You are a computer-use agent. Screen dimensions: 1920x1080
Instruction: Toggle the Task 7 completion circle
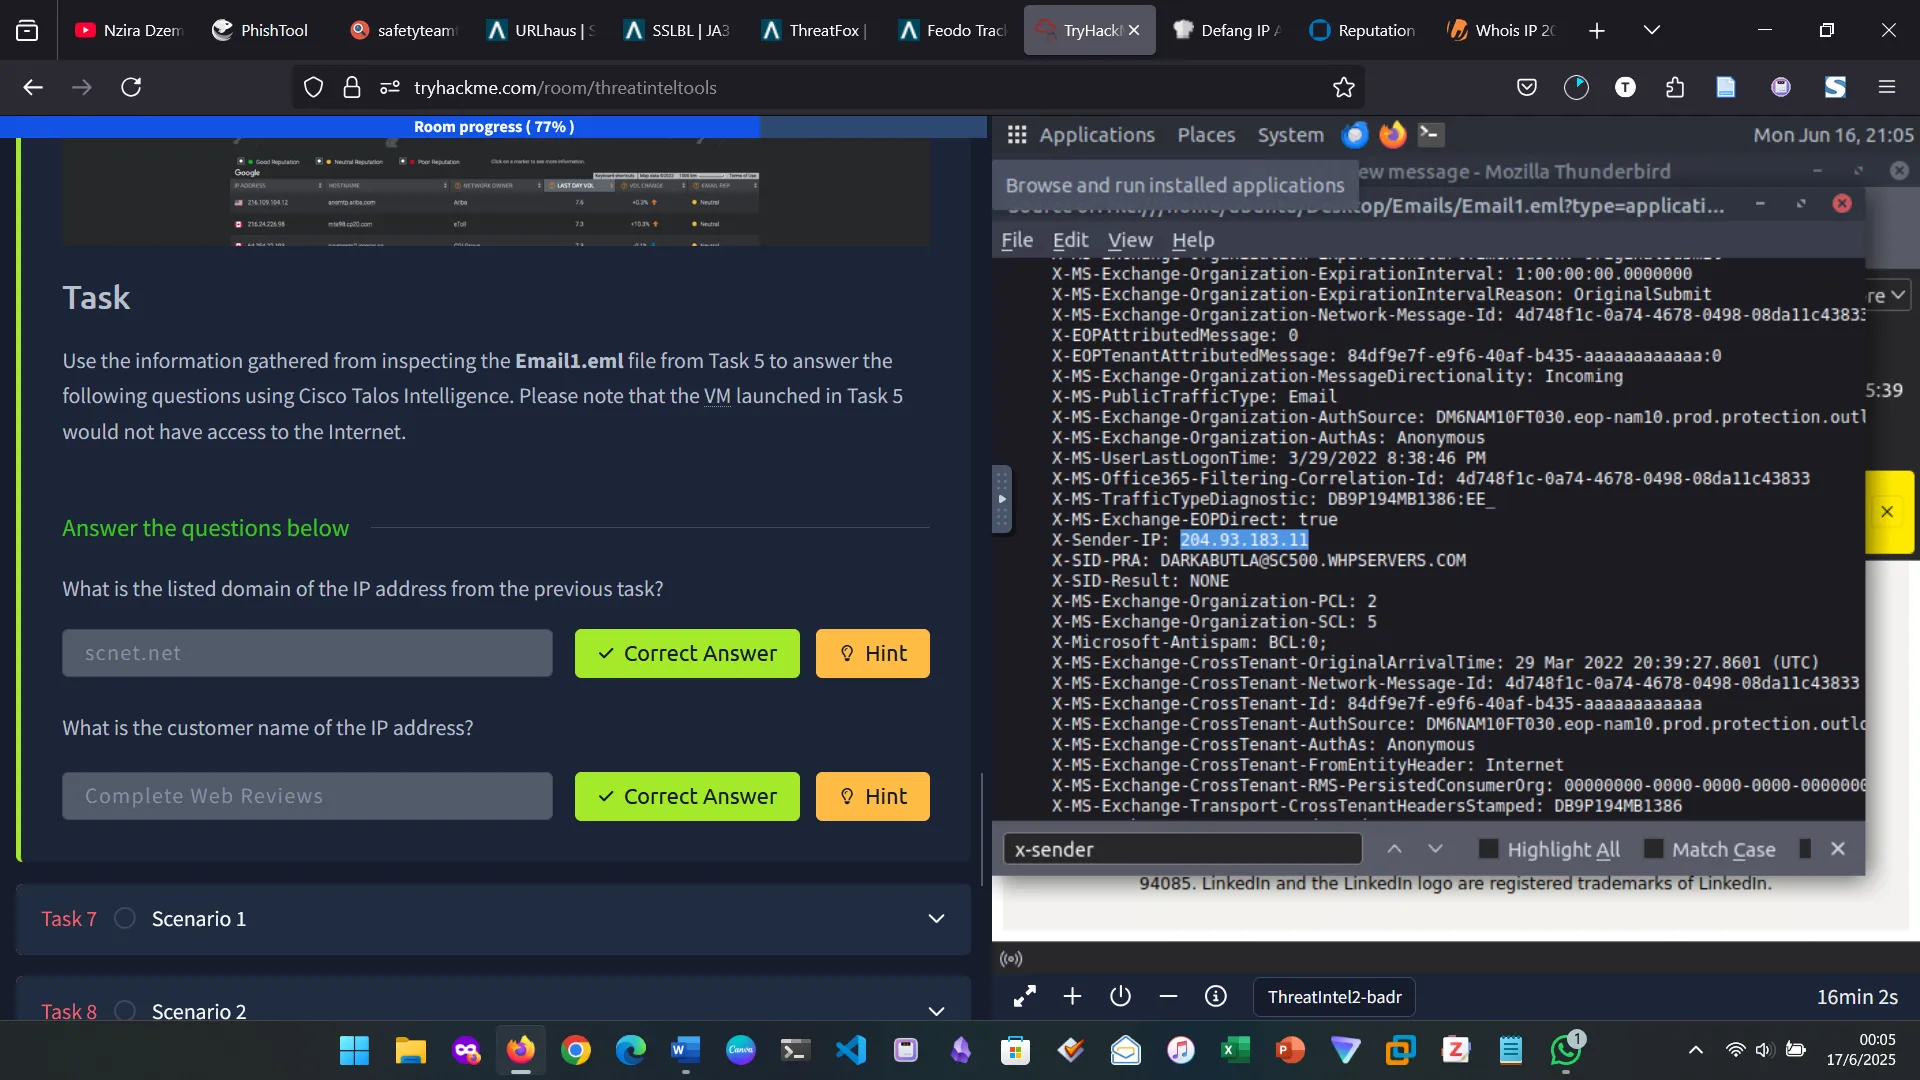coord(125,918)
